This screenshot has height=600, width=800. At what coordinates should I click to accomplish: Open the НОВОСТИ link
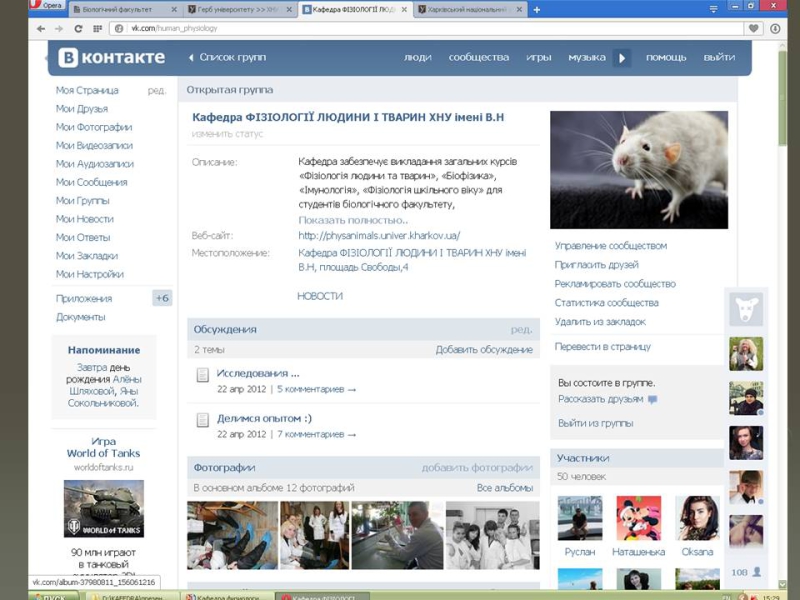pyautogui.click(x=320, y=296)
